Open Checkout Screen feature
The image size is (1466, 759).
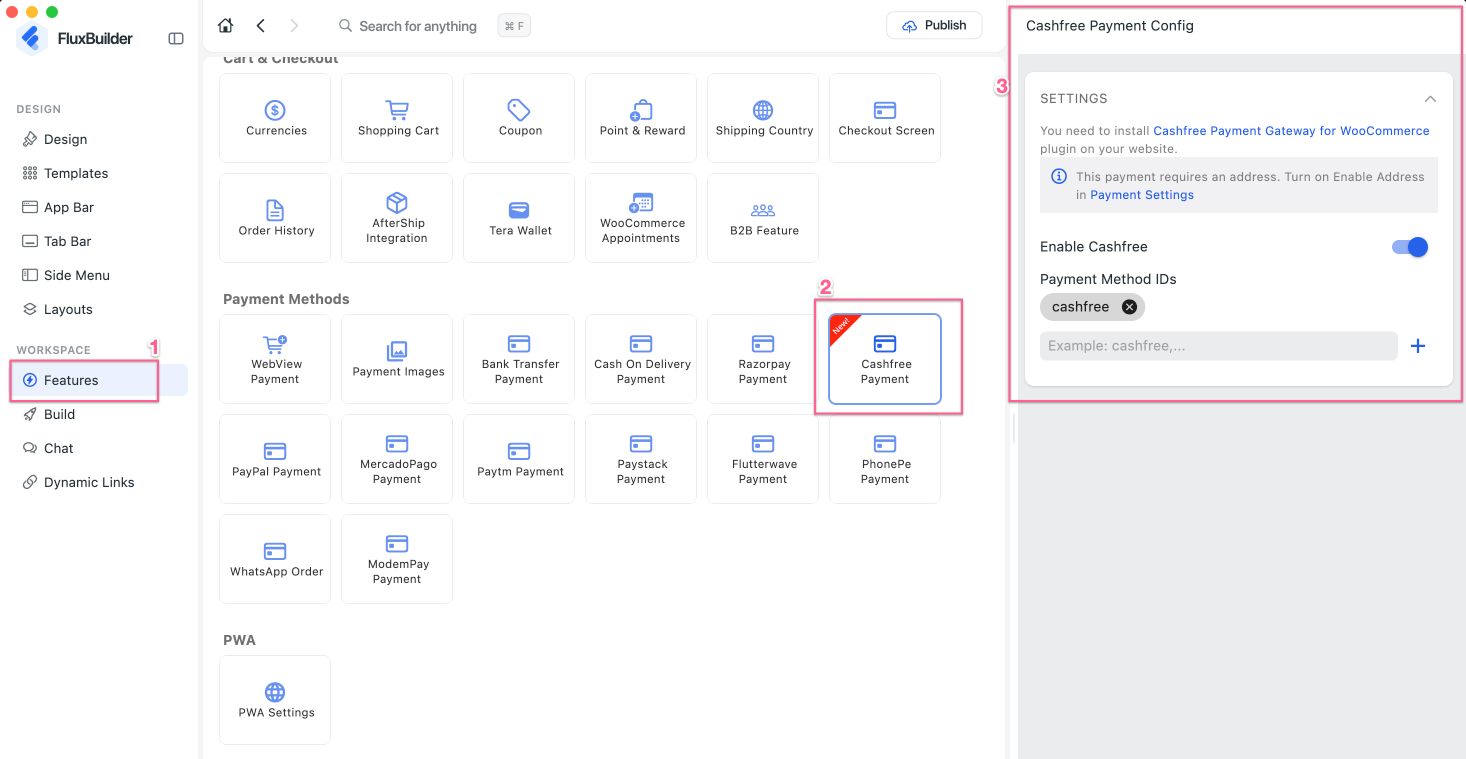(885, 118)
